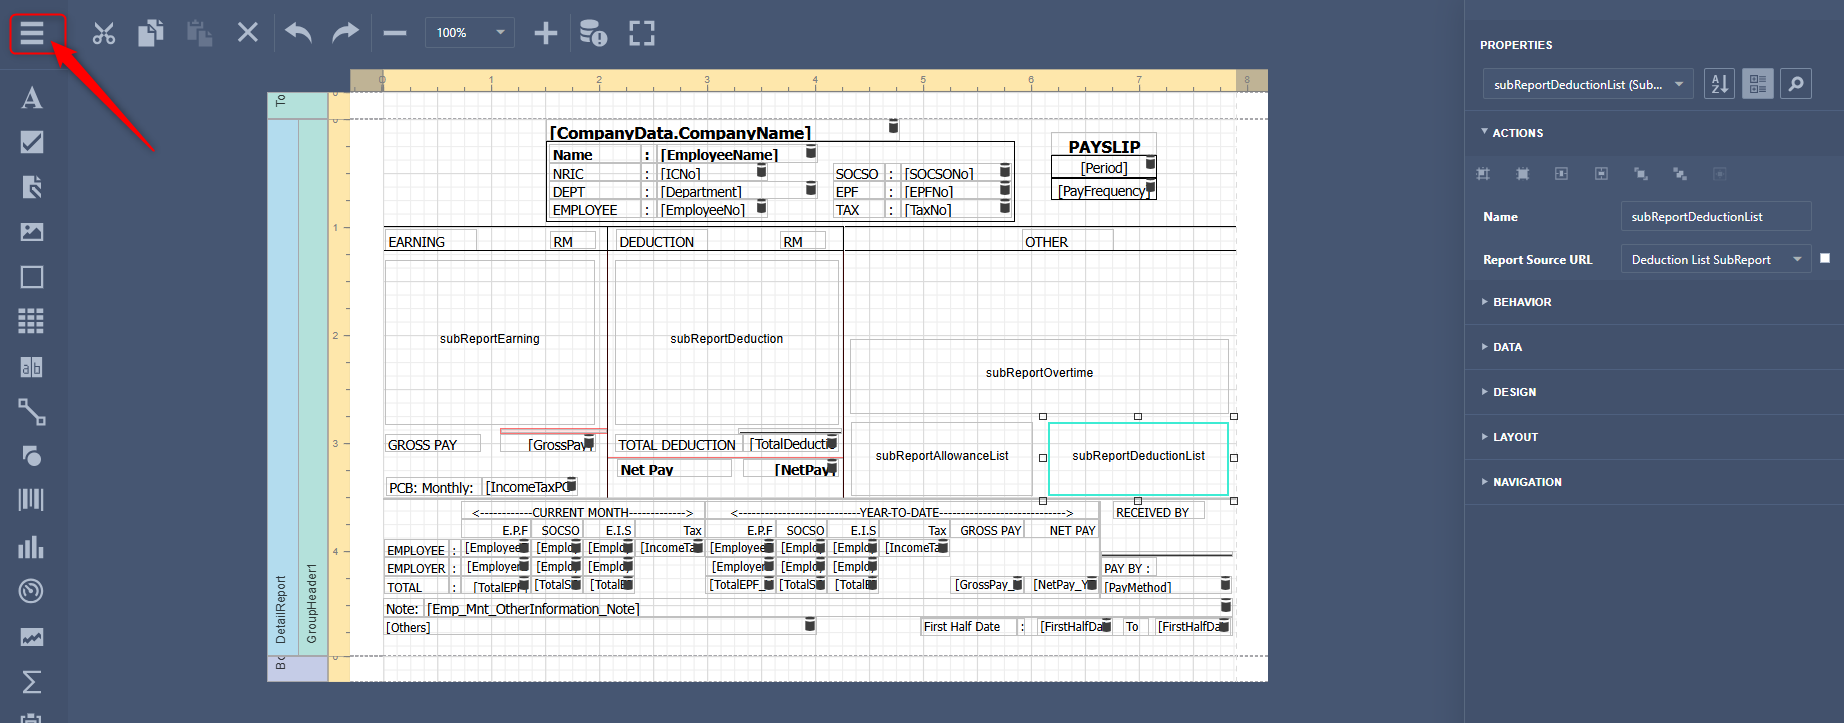Click Bring To Front action icon
The height and width of the screenshot is (723, 1844).
1641,174
